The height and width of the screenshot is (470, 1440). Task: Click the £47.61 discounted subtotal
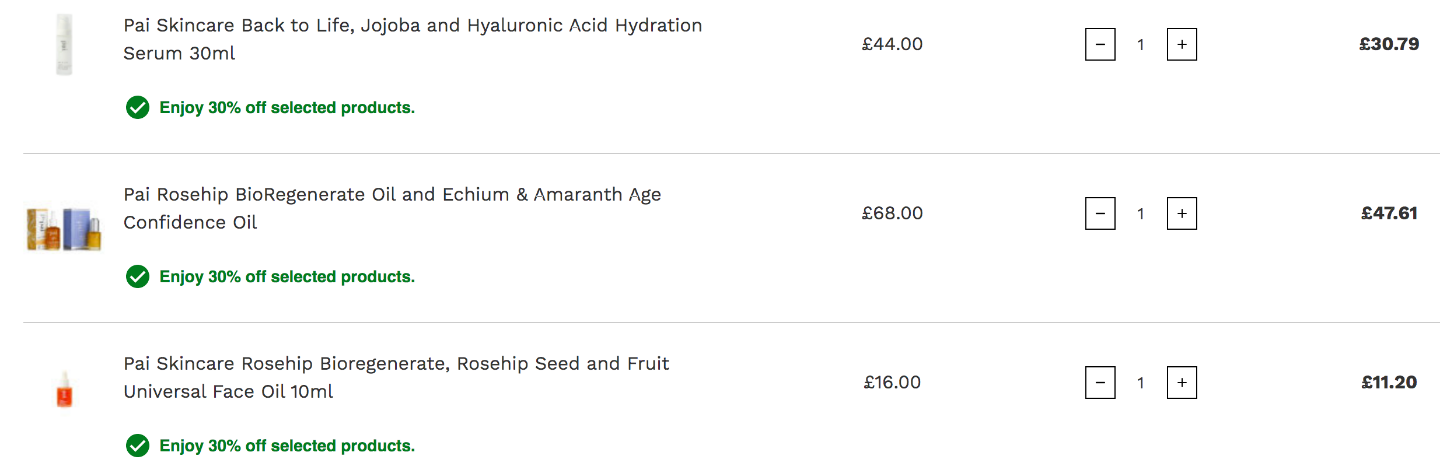coord(1389,213)
